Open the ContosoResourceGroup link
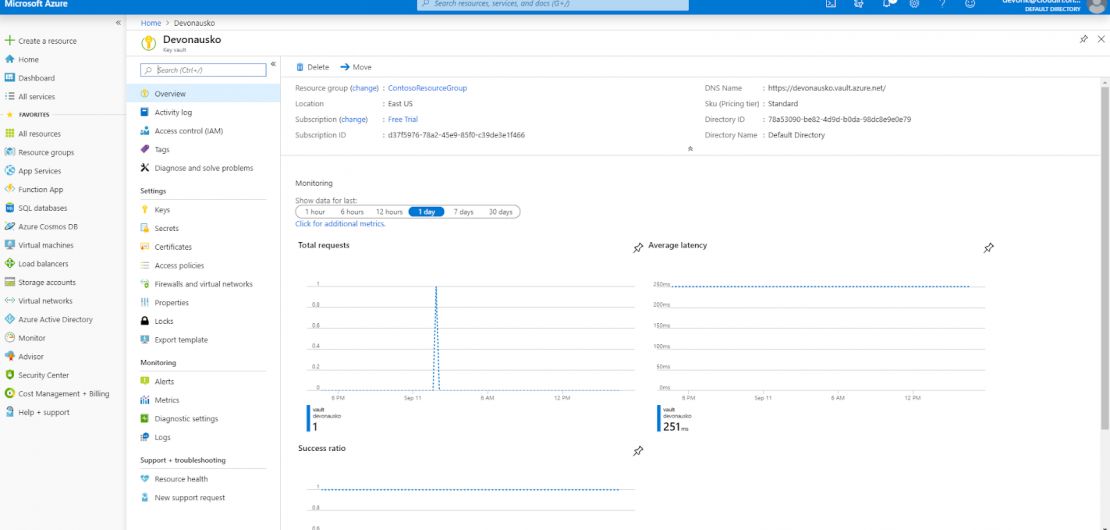Screen dimensions: 1110x530 (428, 88)
